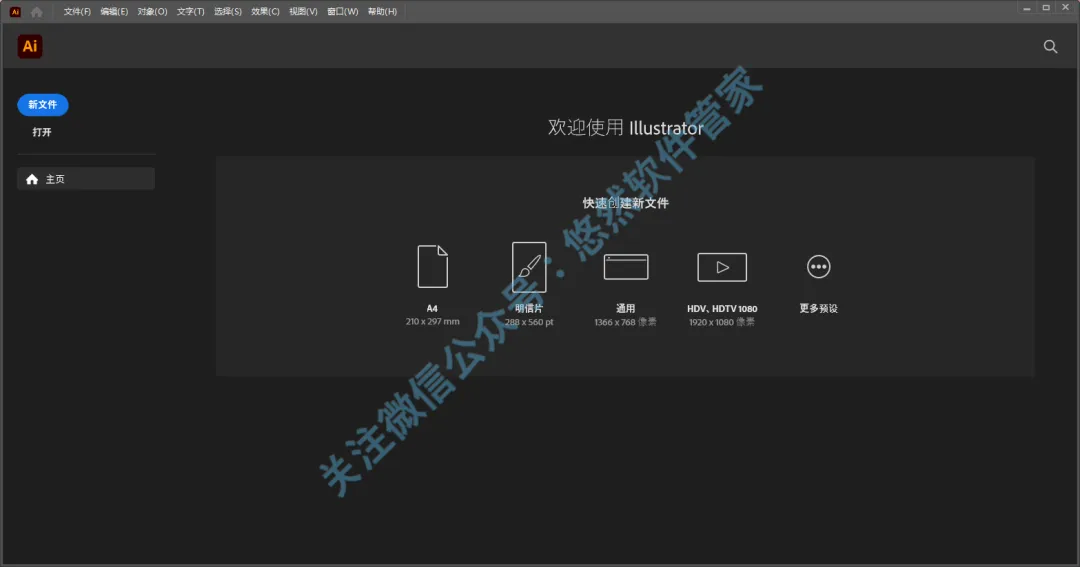Click the 288 x 560 pt size text

(x=529, y=322)
